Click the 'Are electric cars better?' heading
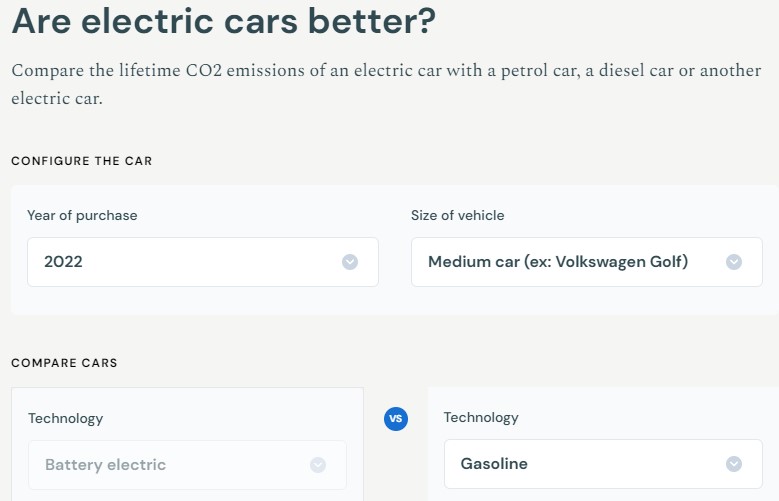779x501 pixels. (x=224, y=21)
